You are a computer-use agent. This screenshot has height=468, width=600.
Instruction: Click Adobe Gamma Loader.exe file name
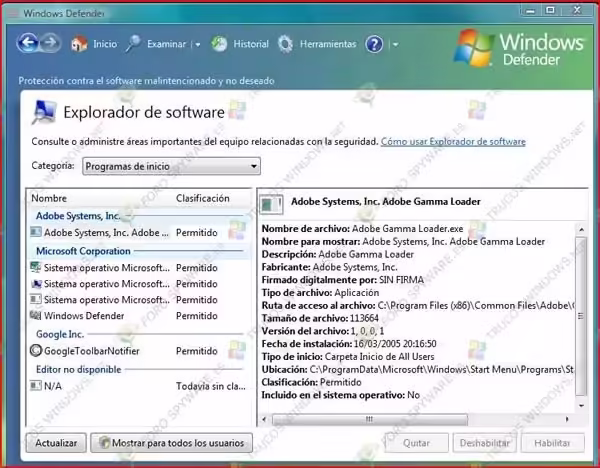click(408, 229)
